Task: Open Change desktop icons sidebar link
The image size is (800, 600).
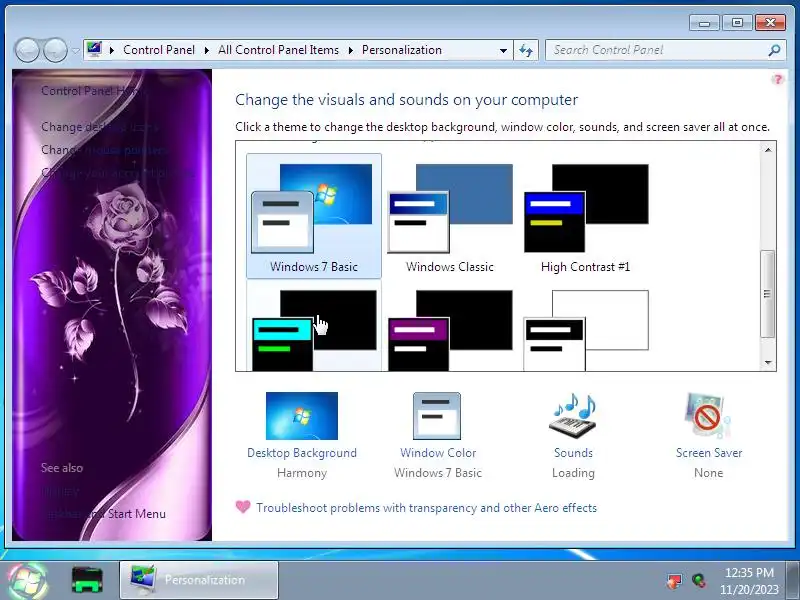Action: pos(99,127)
